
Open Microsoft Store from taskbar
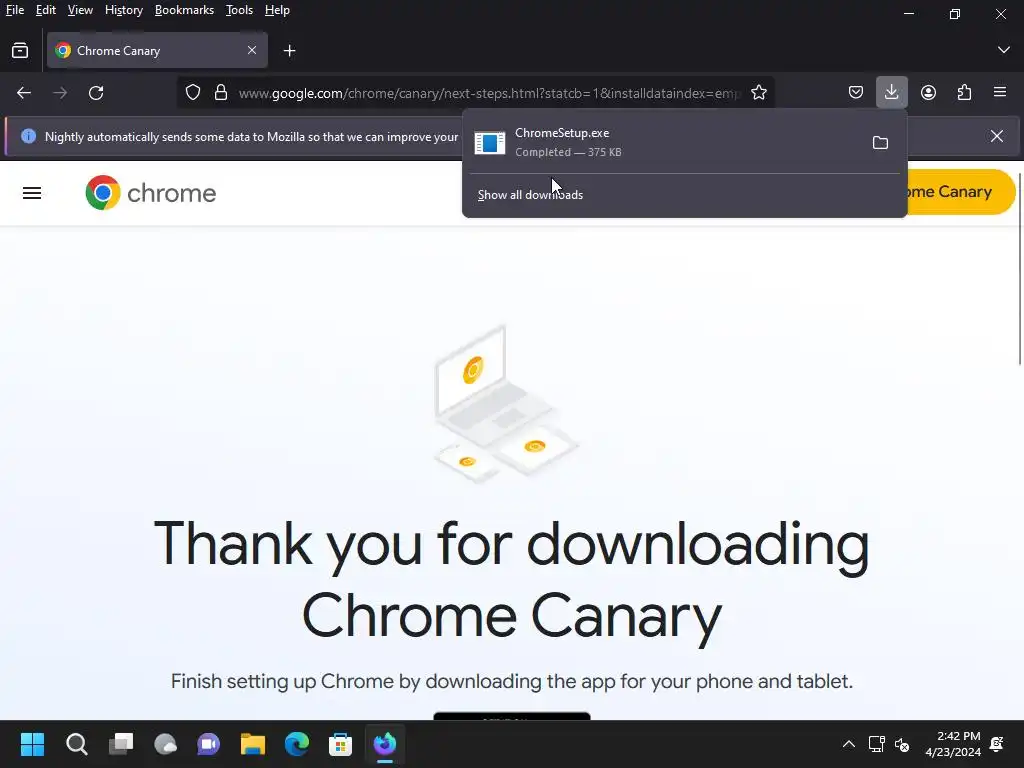point(340,744)
